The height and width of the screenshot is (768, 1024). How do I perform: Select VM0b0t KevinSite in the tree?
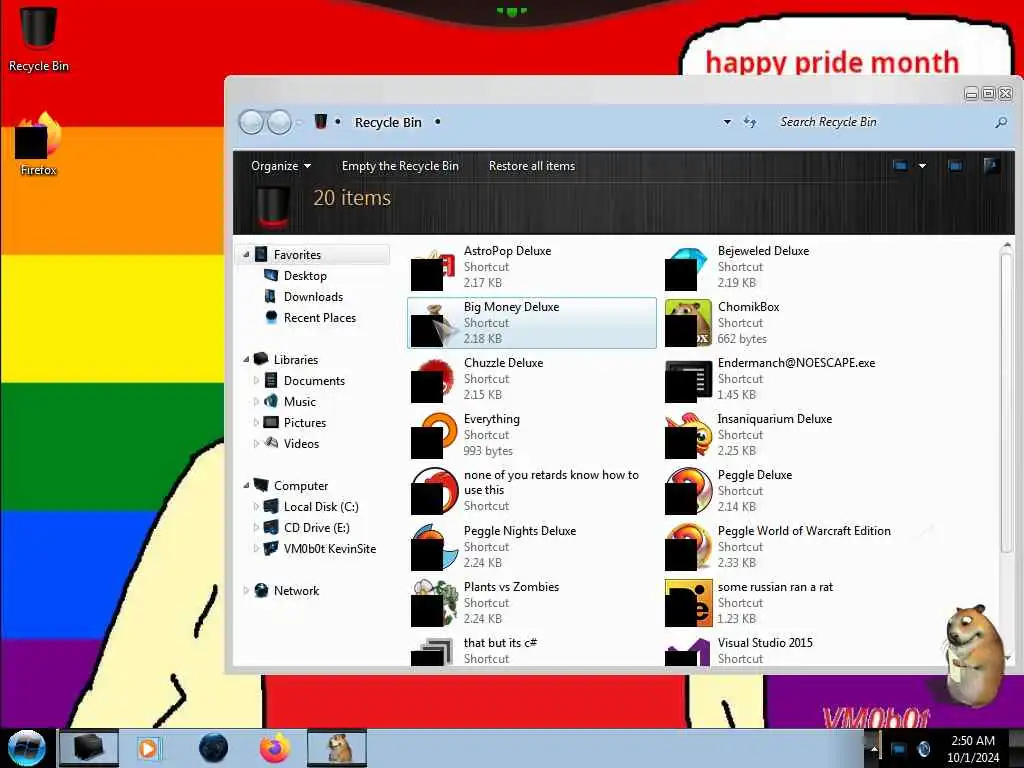329,549
